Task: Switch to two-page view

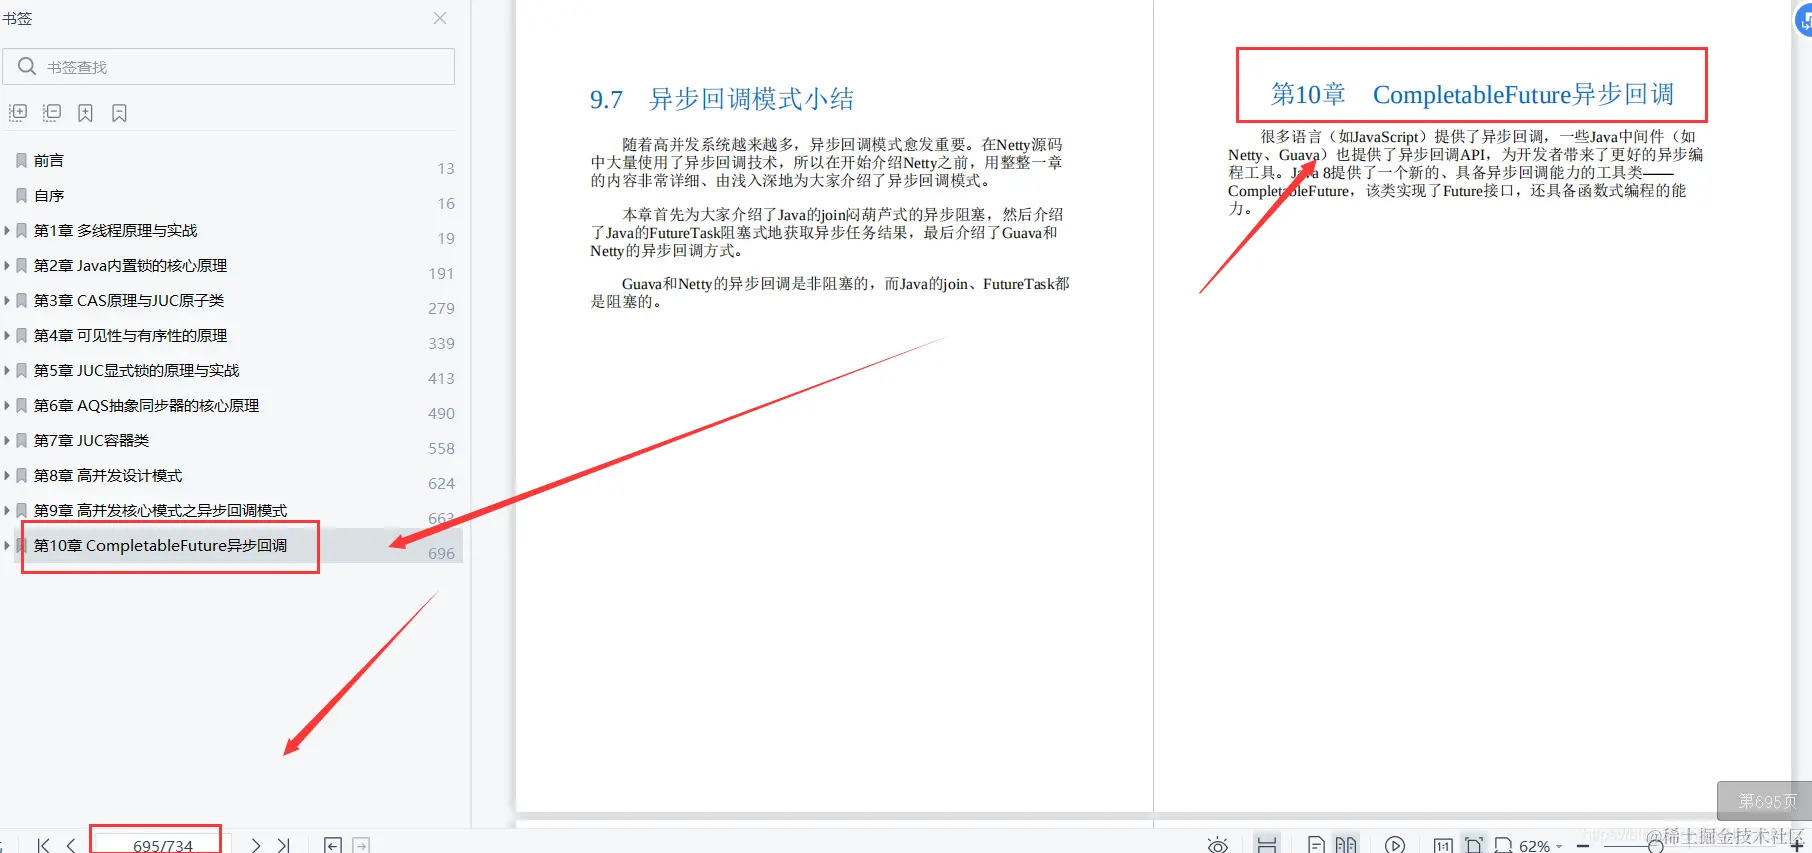Action: pos(1346,845)
